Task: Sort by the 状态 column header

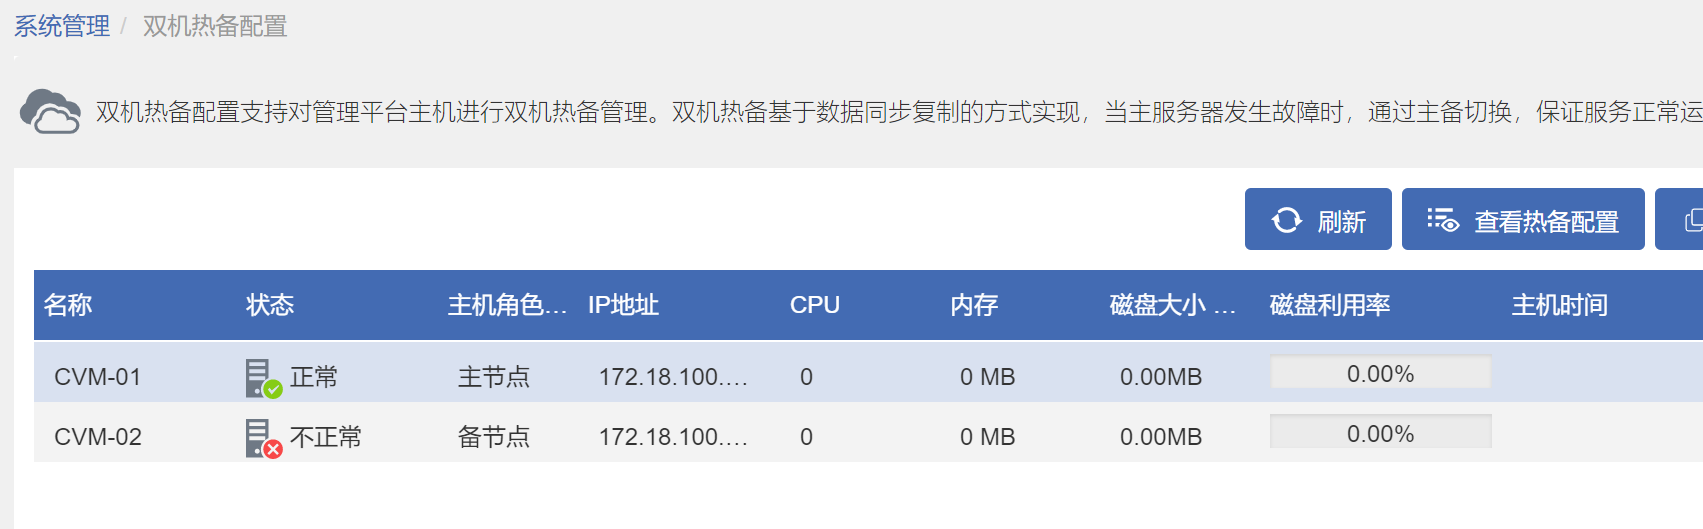Action: point(270,305)
